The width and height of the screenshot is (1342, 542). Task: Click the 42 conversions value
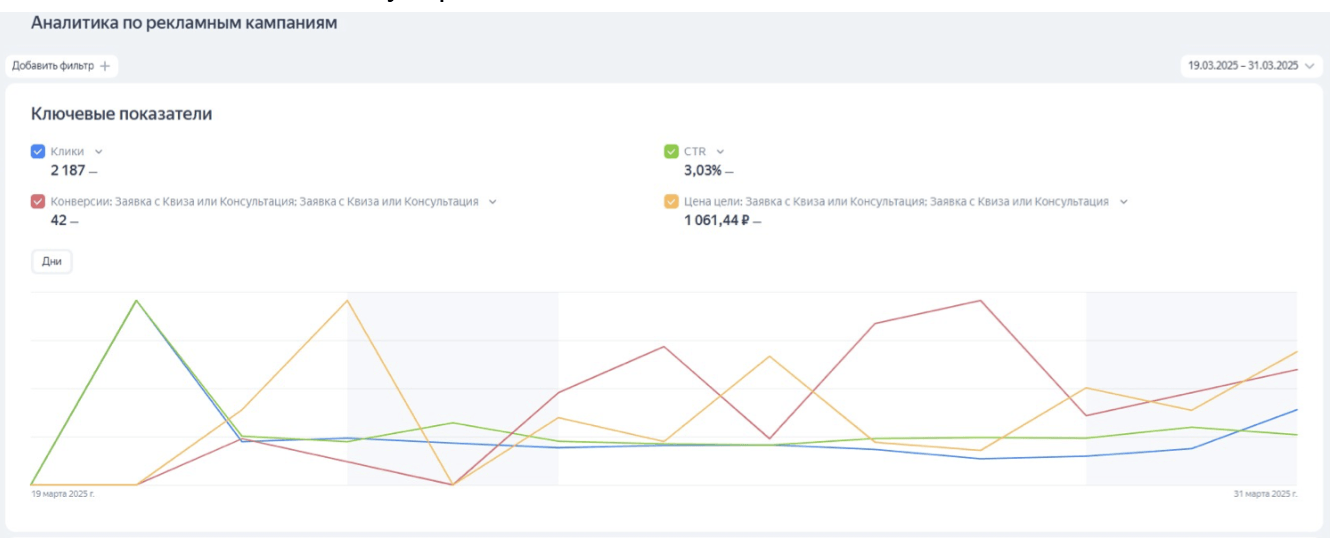58,220
